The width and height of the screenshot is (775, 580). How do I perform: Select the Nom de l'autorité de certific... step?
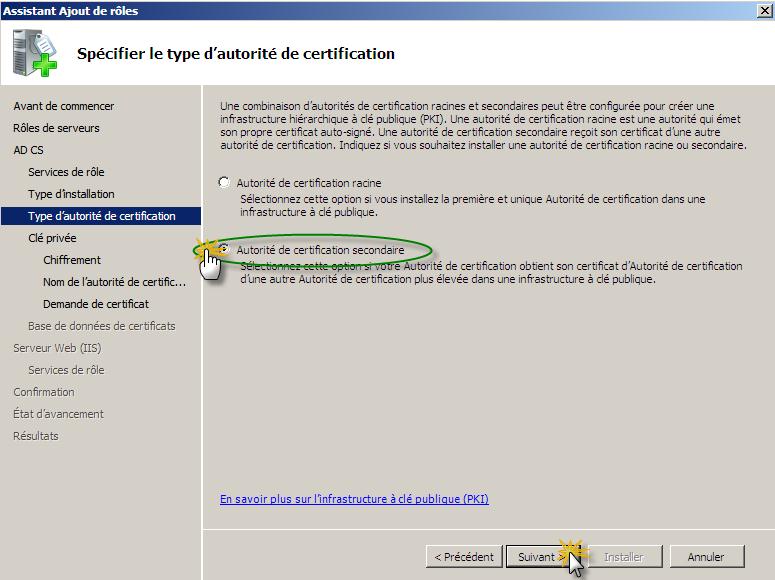114,282
